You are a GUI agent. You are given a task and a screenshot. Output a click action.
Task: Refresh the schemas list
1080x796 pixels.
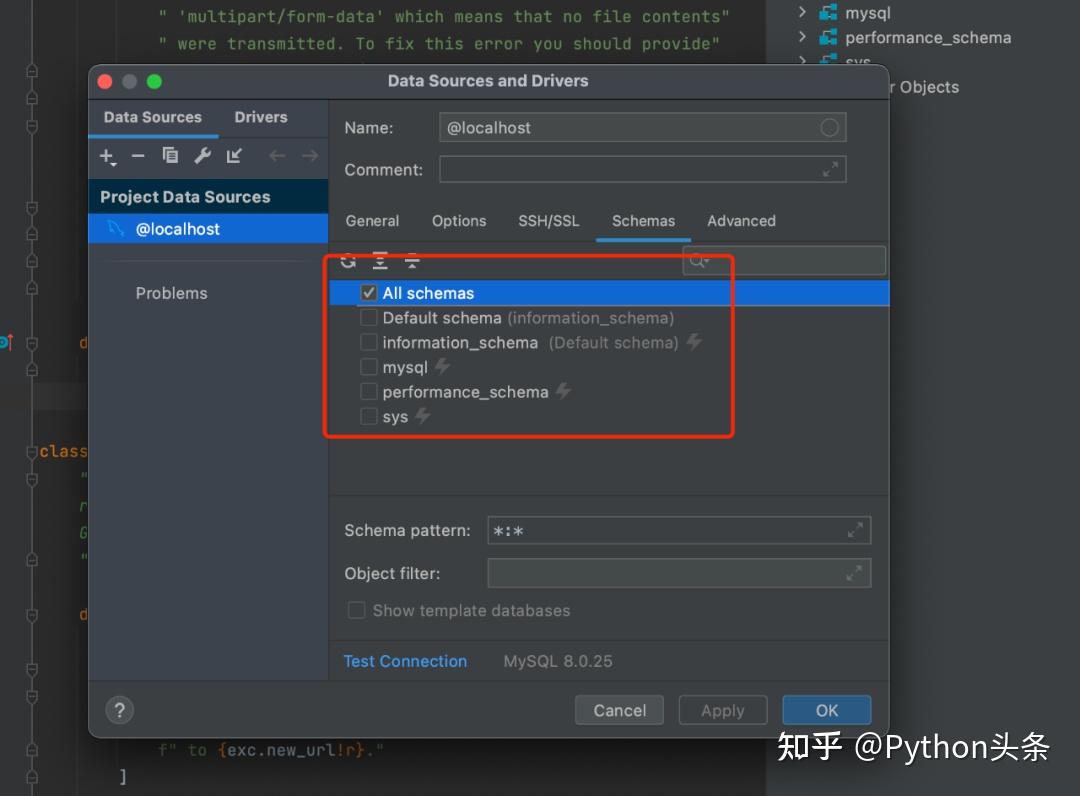tap(349, 261)
